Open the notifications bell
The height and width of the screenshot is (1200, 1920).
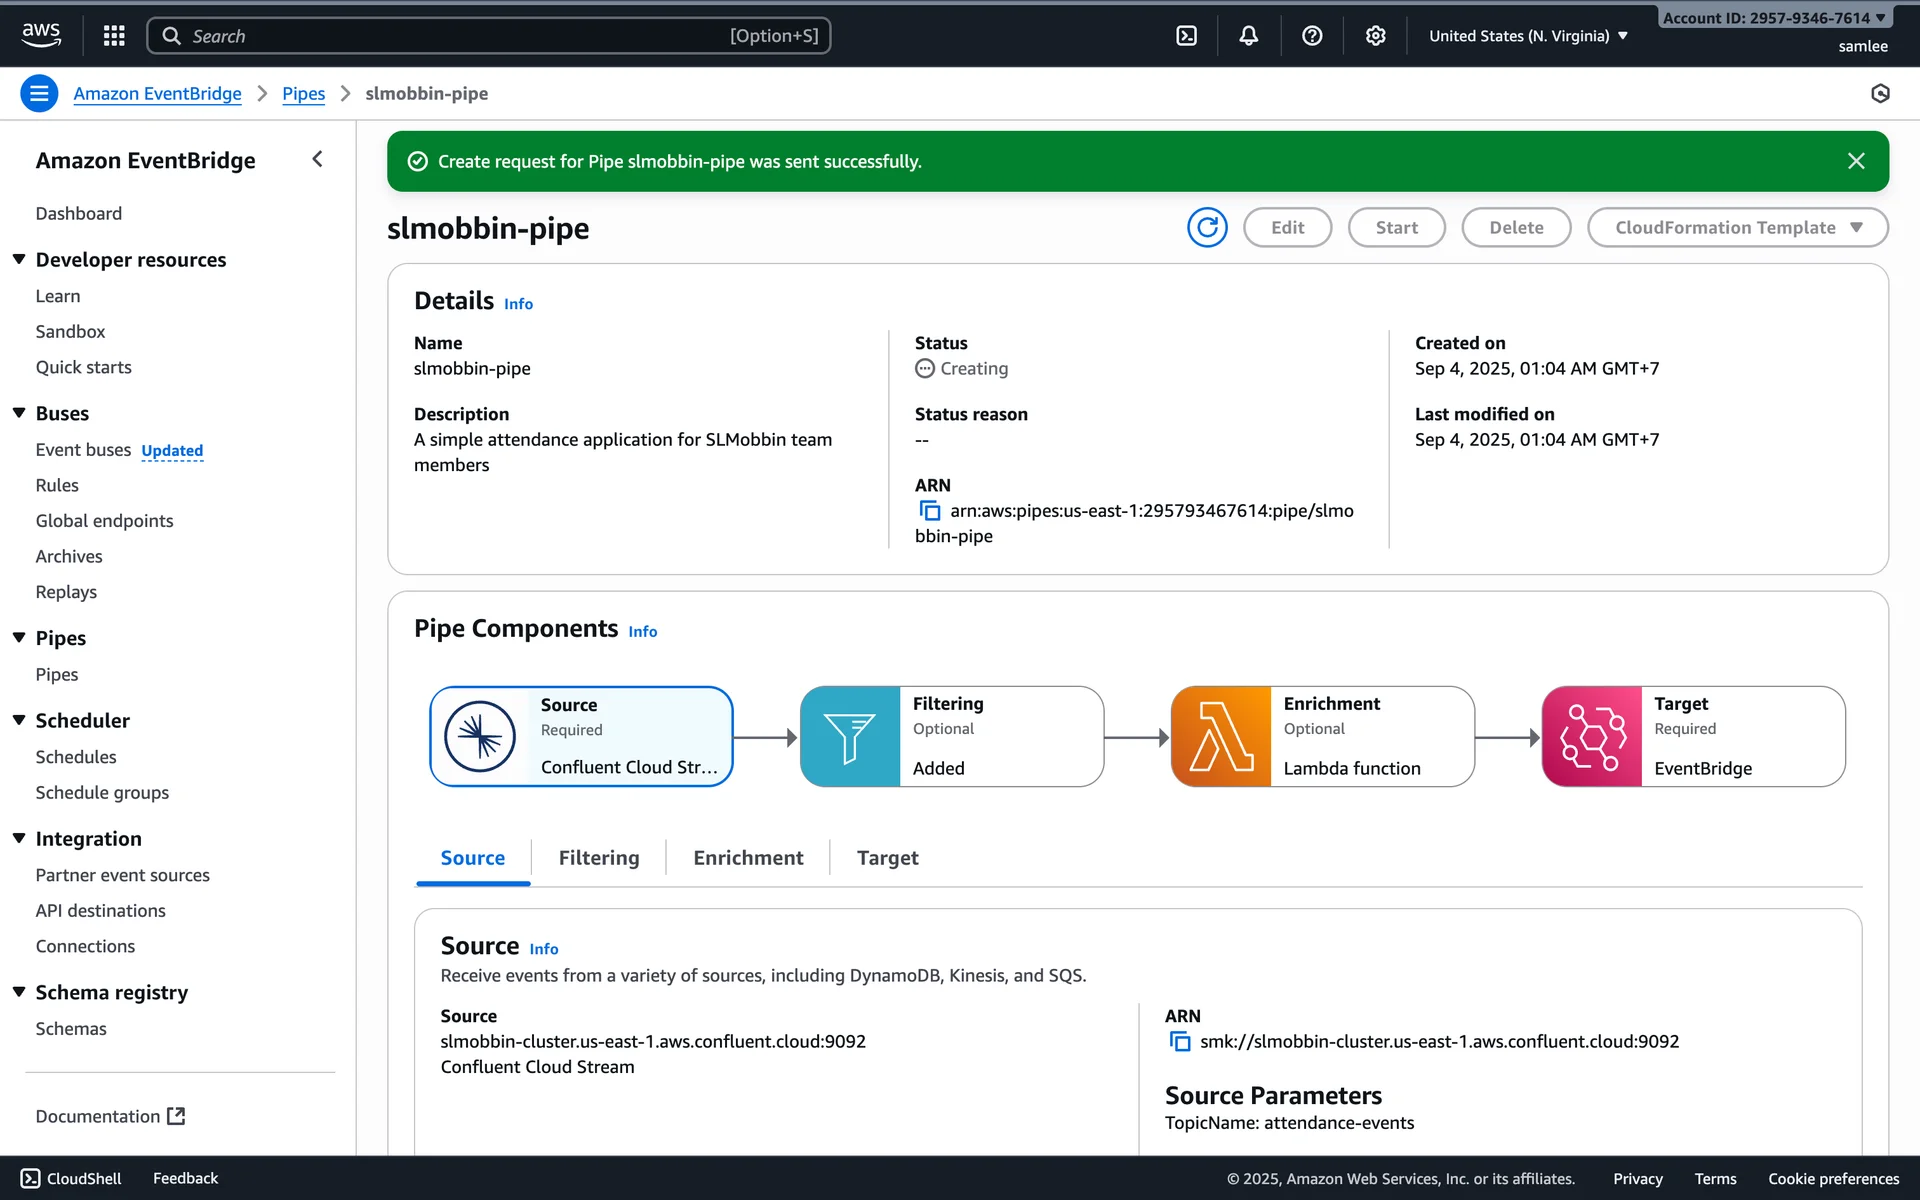pos(1248,36)
